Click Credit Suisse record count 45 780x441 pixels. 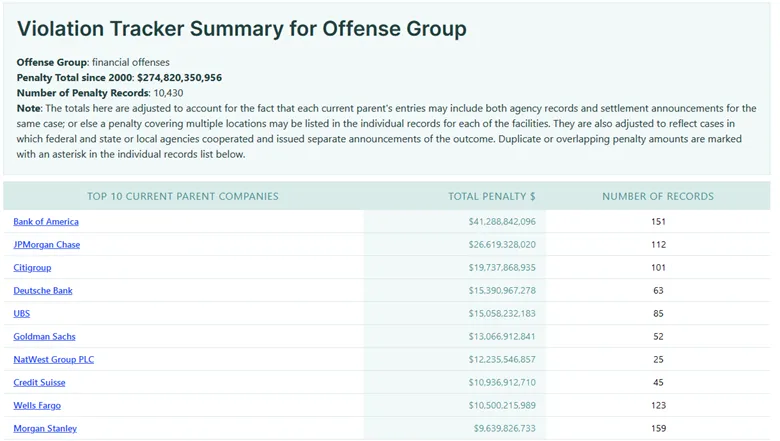[x=658, y=382]
